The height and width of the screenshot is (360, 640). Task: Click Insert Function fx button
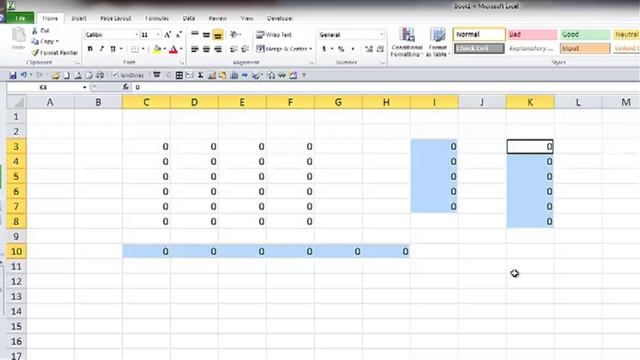coord(125,87)
